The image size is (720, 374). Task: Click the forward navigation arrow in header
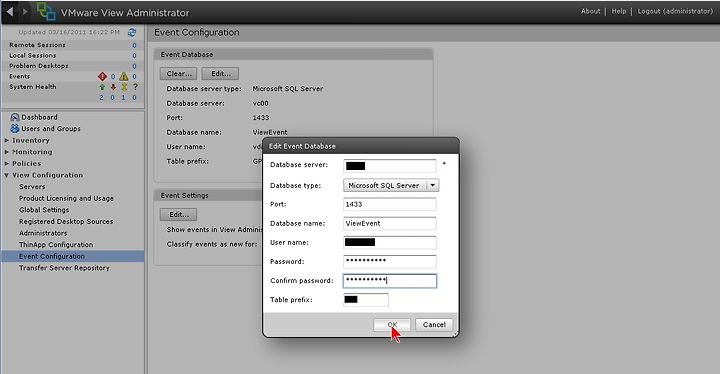coord(26,11)
